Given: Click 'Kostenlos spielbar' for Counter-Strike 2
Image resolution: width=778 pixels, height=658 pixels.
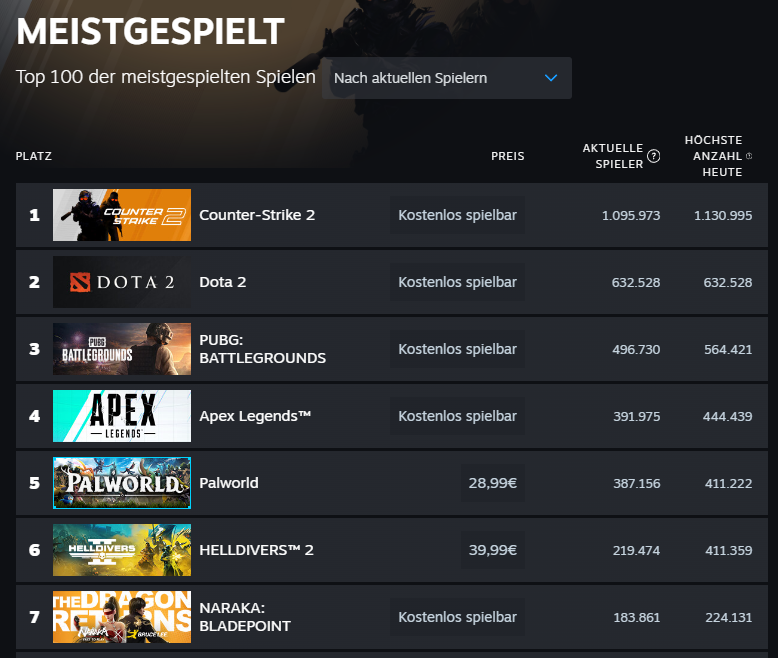Looking at the screenshot, I should click(457, 215).
